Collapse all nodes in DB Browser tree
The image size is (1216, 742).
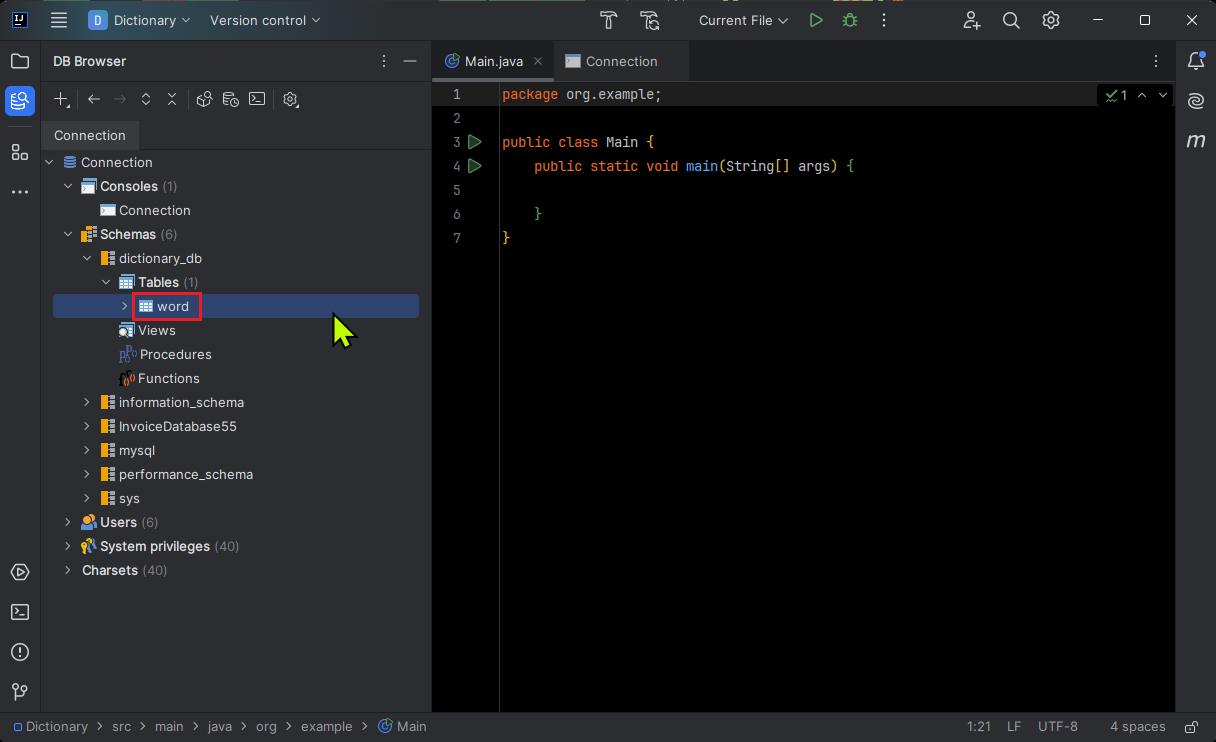point(171,99)
